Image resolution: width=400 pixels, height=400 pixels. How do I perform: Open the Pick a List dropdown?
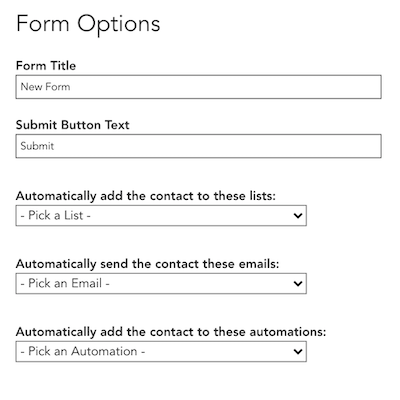tap(161, 216)
